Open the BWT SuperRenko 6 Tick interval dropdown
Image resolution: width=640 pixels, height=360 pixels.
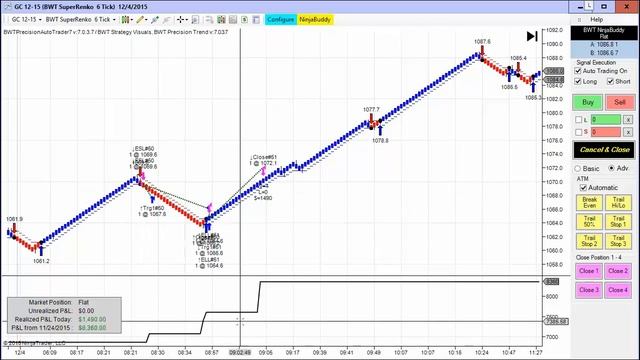click(x=80, y=20)
